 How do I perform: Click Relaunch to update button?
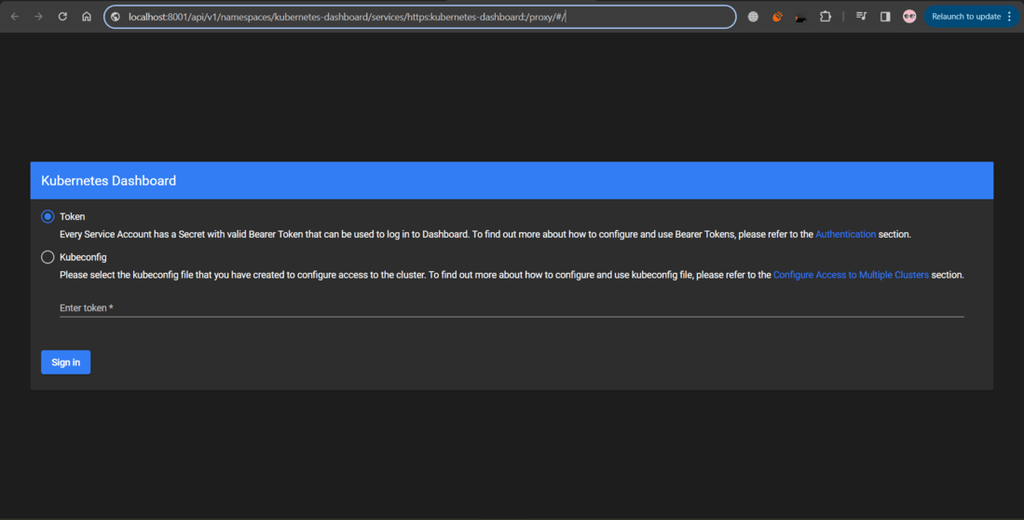pyautogui.click(x=966, y=16)
